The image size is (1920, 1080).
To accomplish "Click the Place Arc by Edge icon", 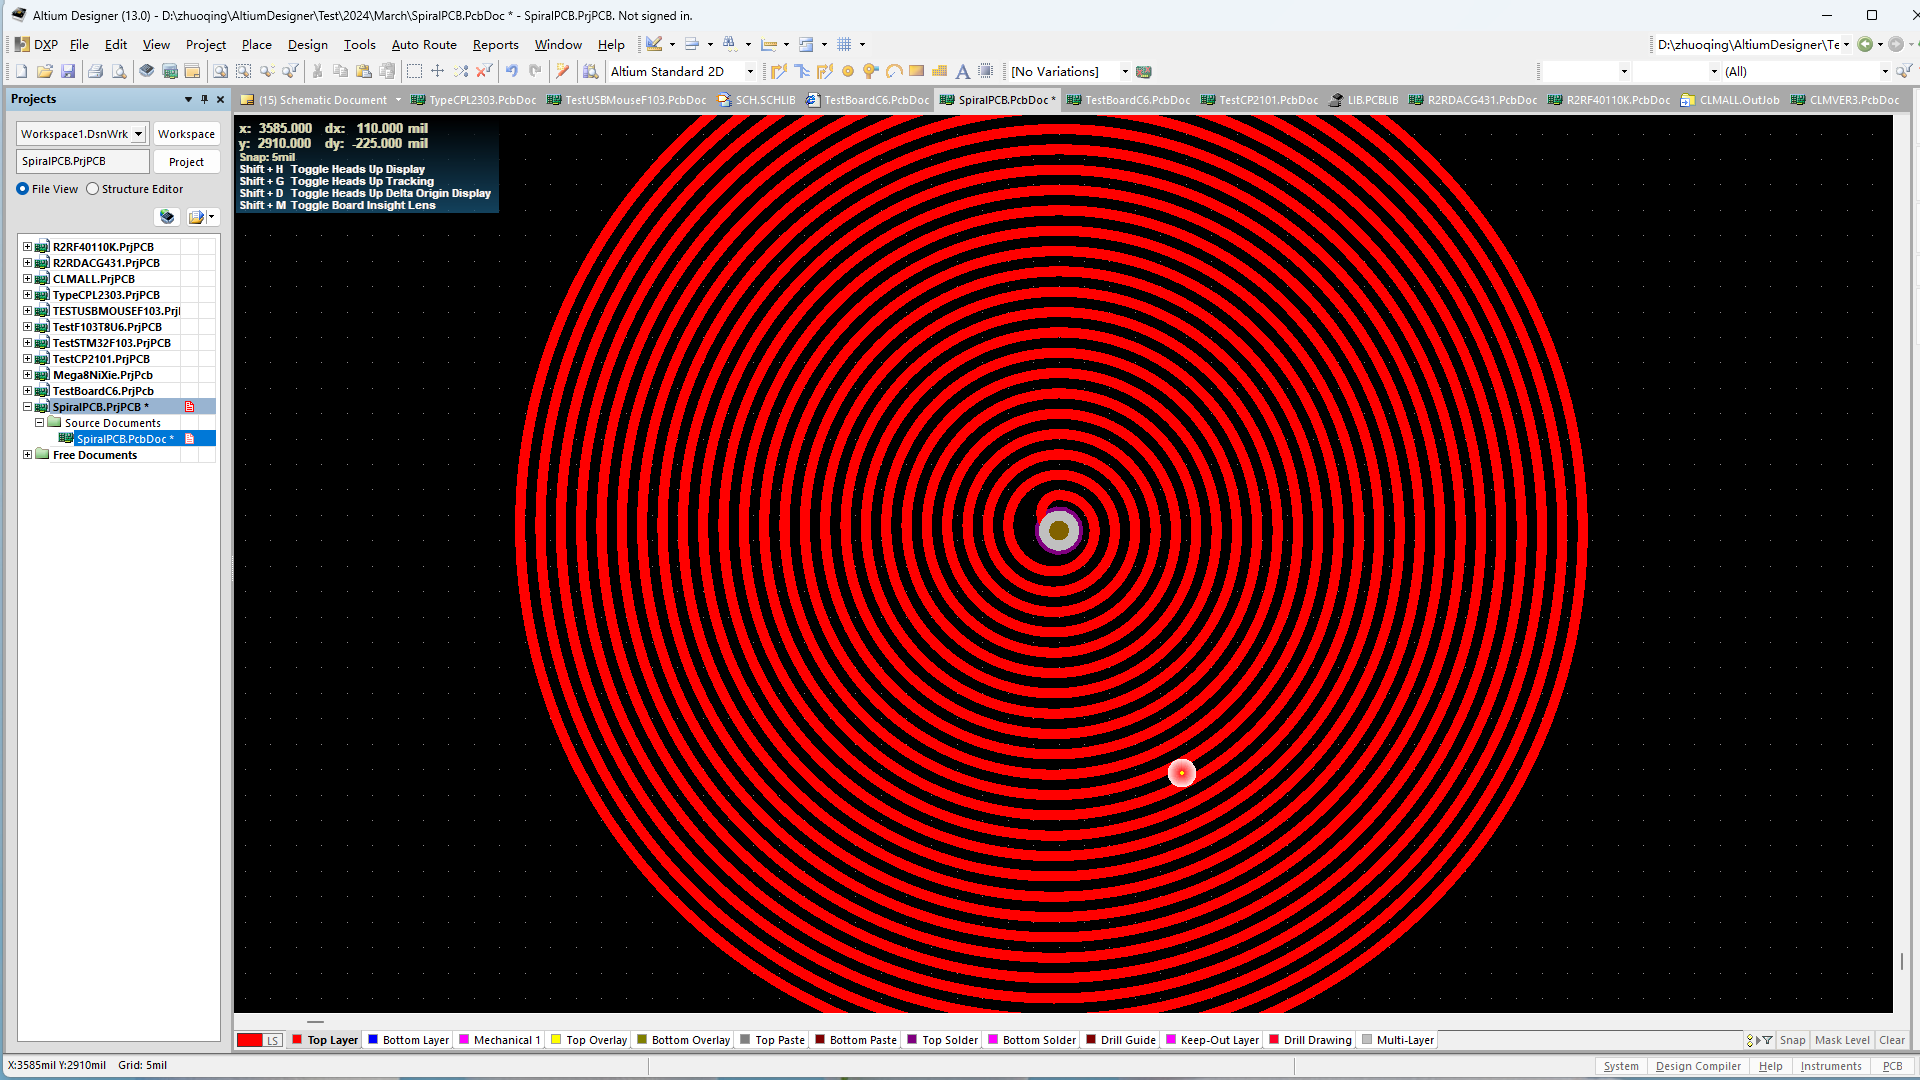I will point(894,71).
